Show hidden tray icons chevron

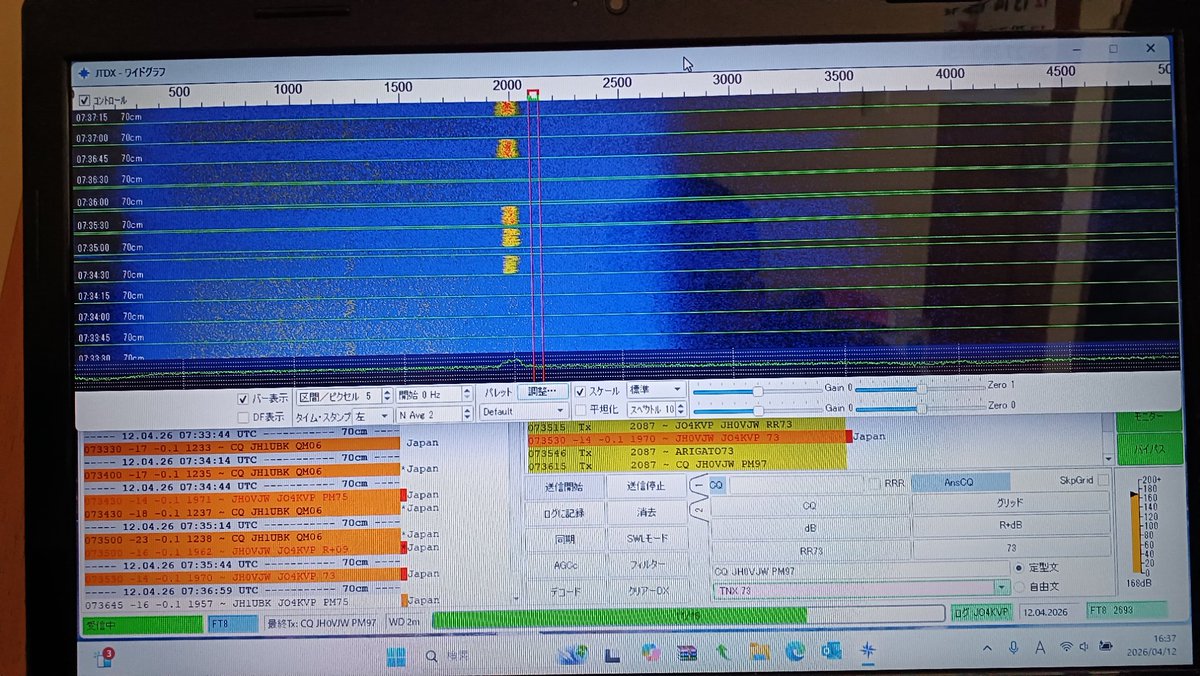986,649
